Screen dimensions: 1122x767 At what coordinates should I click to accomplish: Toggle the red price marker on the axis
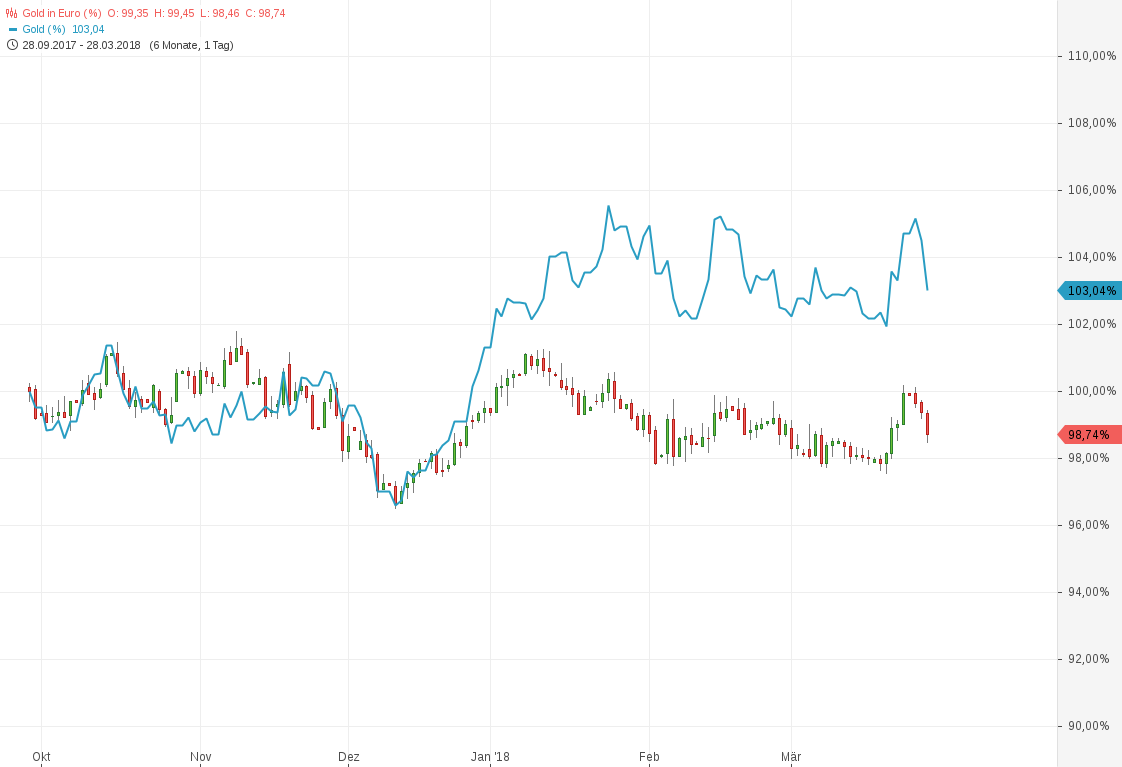point(1090,434)
